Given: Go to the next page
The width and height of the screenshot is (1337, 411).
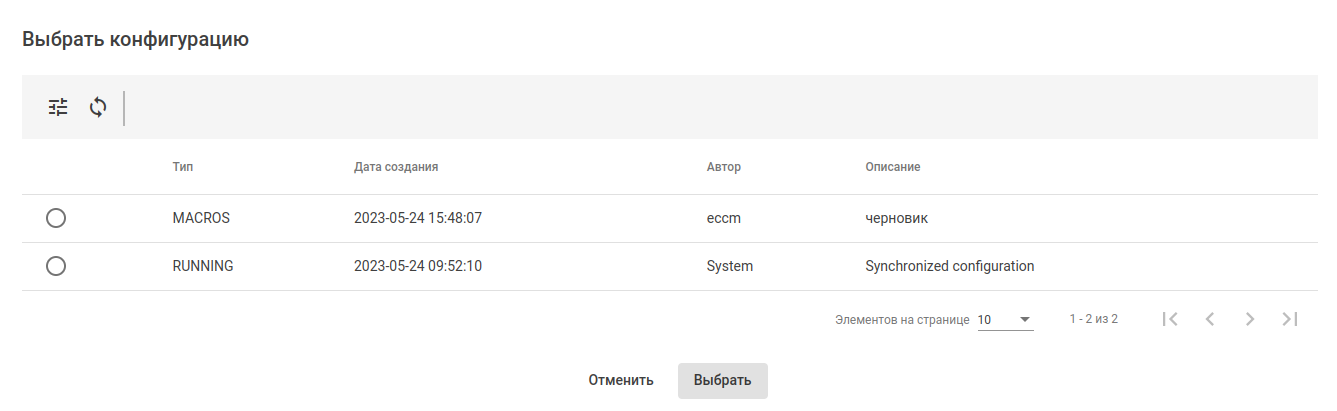Looking at the screenshot, I should [x=1250, y=319].
